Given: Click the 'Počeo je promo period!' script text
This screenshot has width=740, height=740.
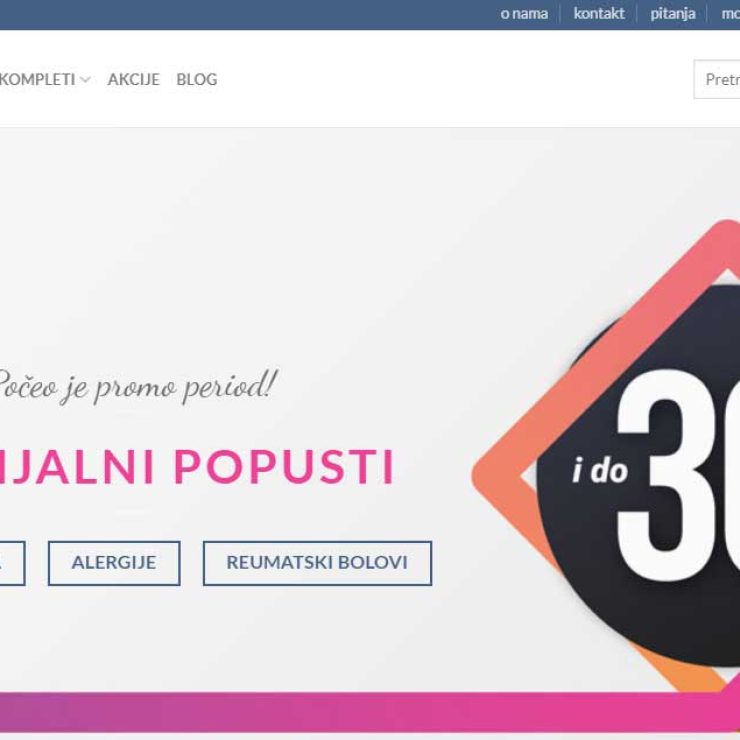Looking at the screenshot, I should pos(137,387).
